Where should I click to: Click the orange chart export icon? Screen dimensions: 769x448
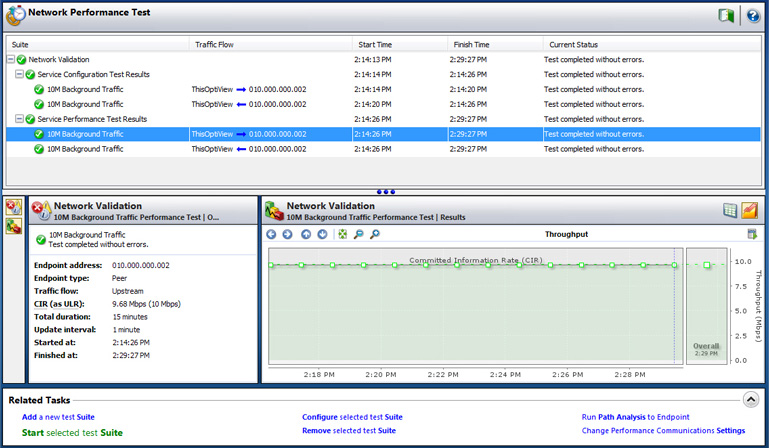point(750,210)
